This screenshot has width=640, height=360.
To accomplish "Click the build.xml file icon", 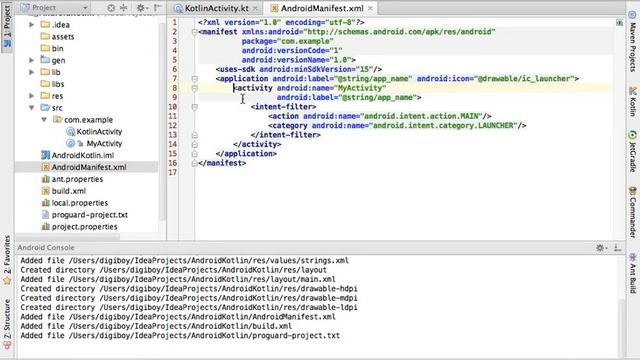I will pos(45,191).
